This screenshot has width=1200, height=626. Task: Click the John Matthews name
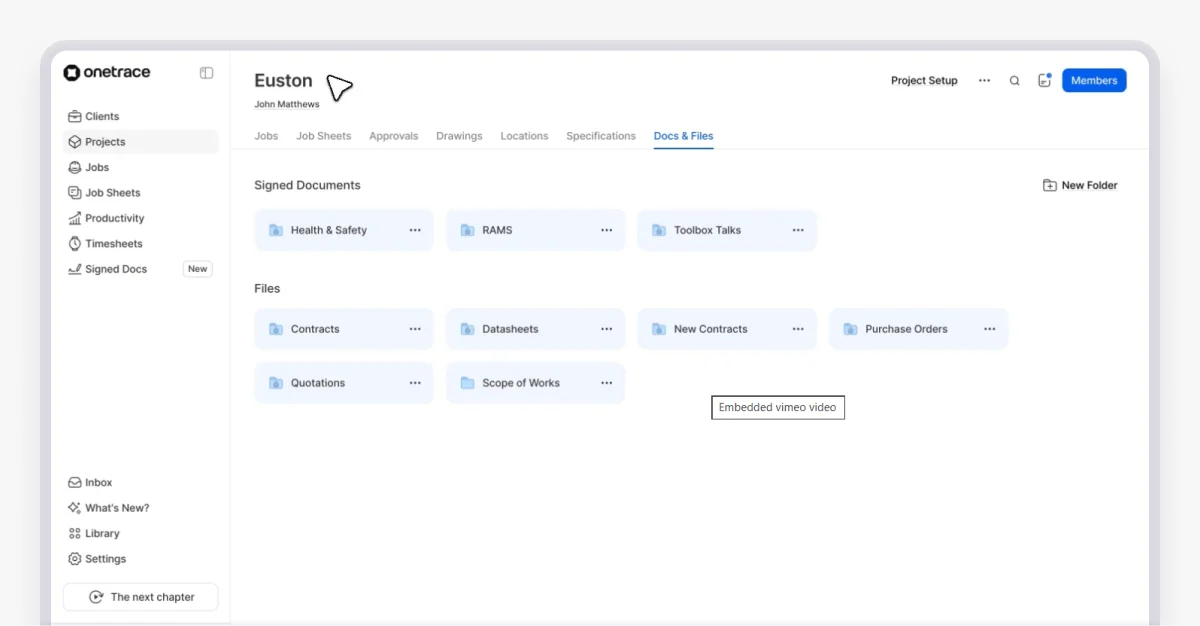click(287, 104)
